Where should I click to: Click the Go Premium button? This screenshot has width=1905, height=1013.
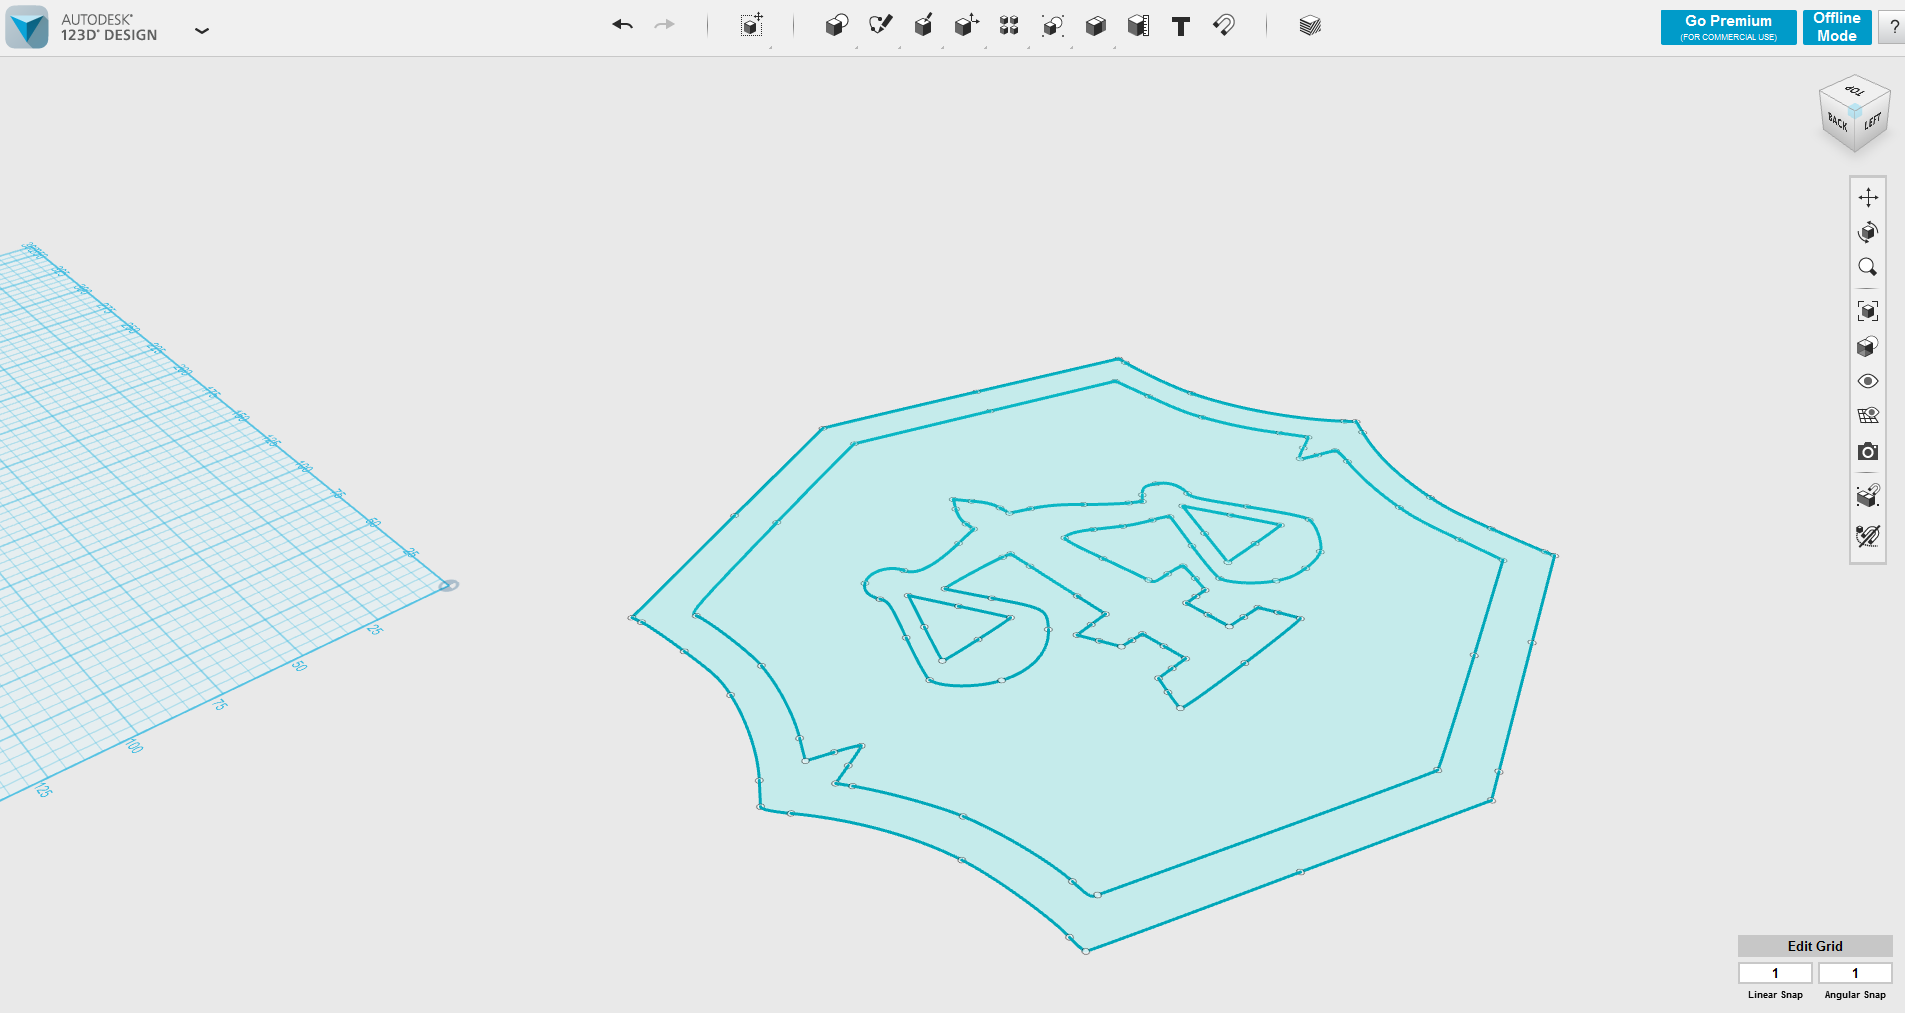click(x=1727, y=27)
